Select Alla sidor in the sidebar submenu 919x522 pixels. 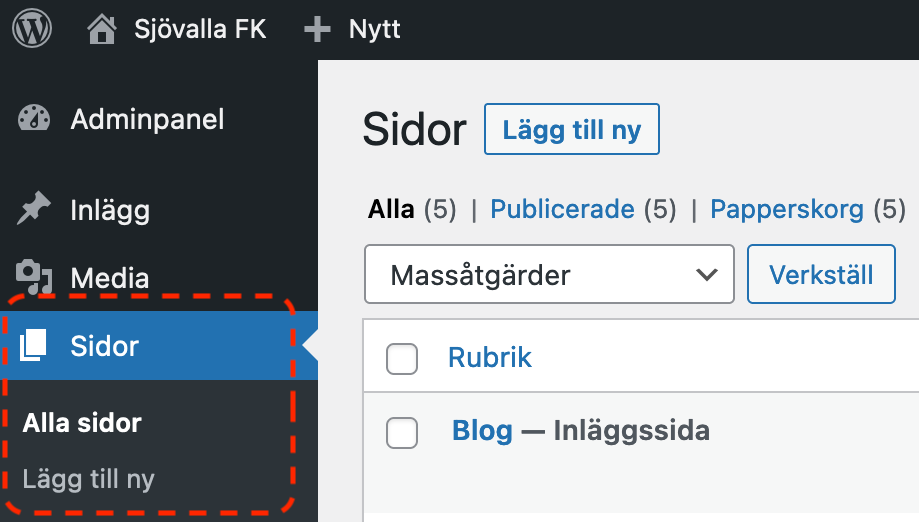(82, 423)
